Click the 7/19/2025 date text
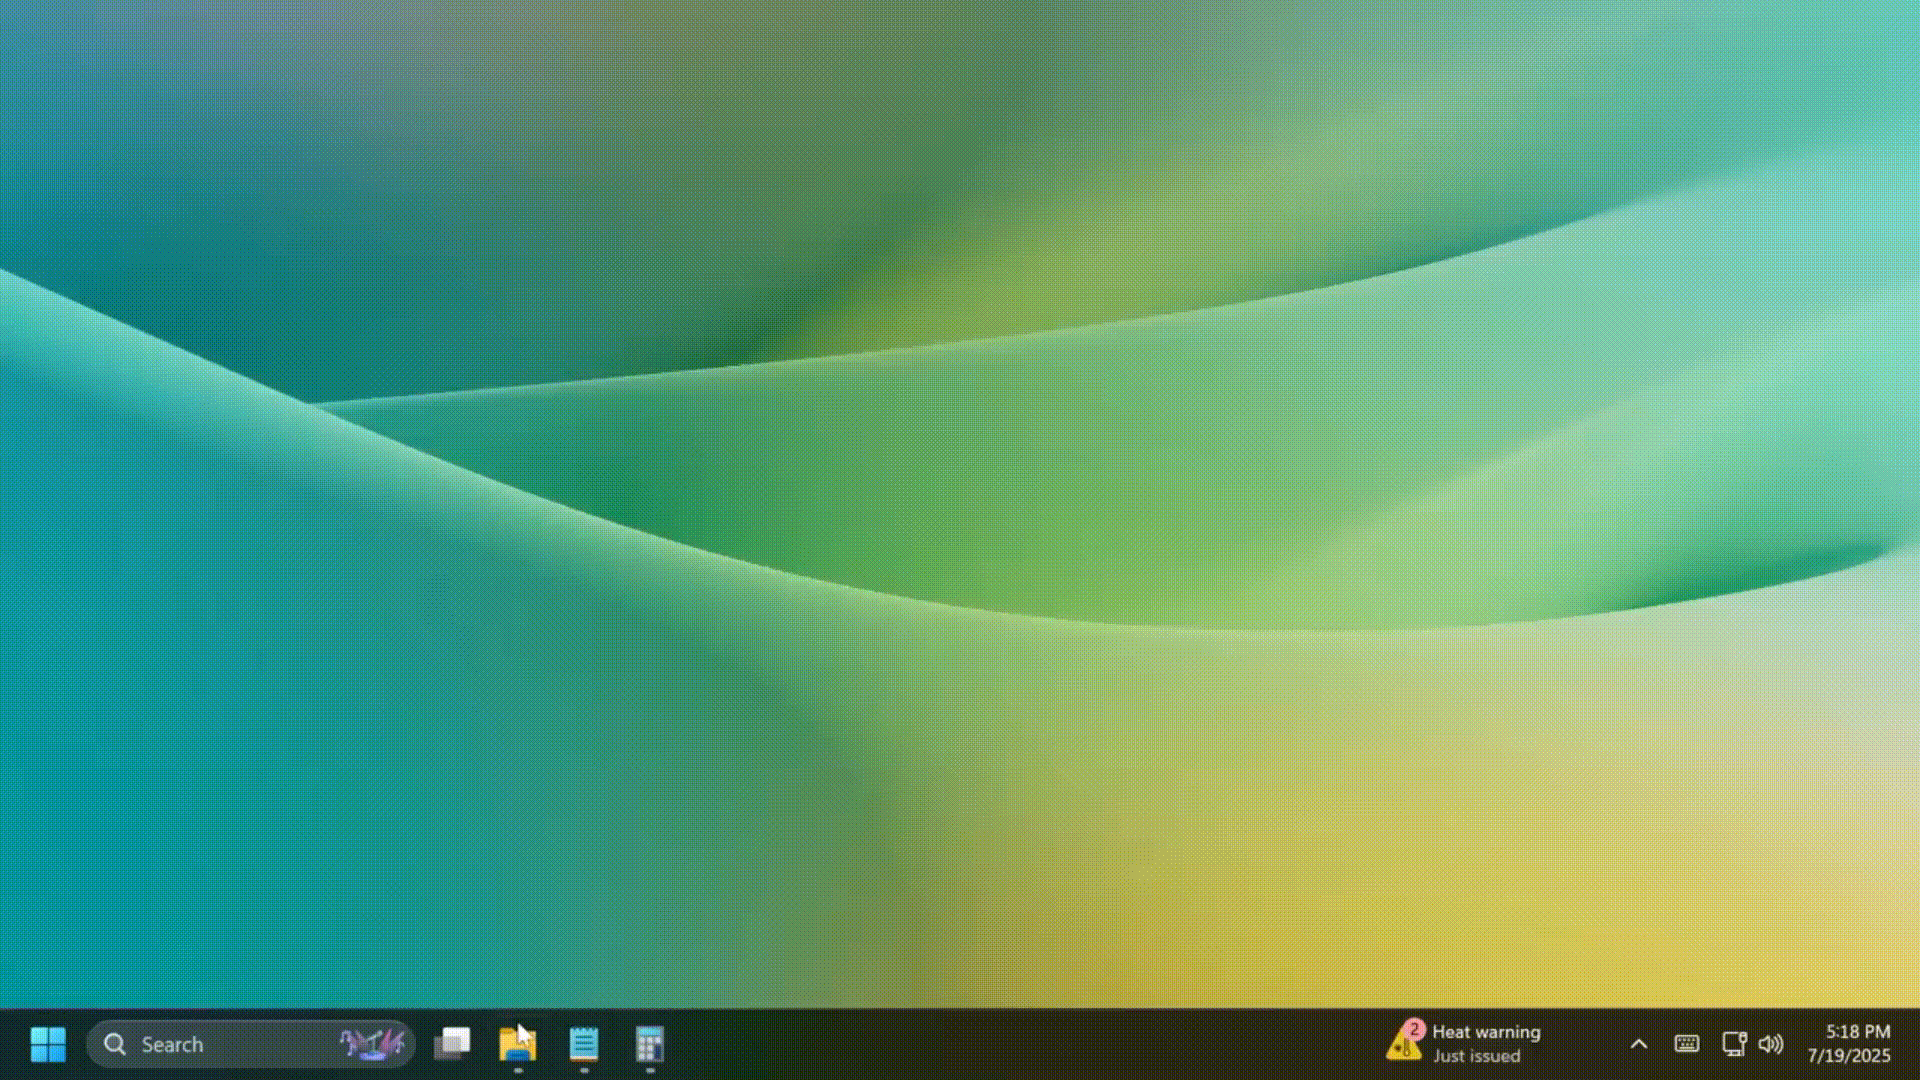Image resolution: width=1920 pixels, height=1080 pixels. click(x=1849, y=1056)
